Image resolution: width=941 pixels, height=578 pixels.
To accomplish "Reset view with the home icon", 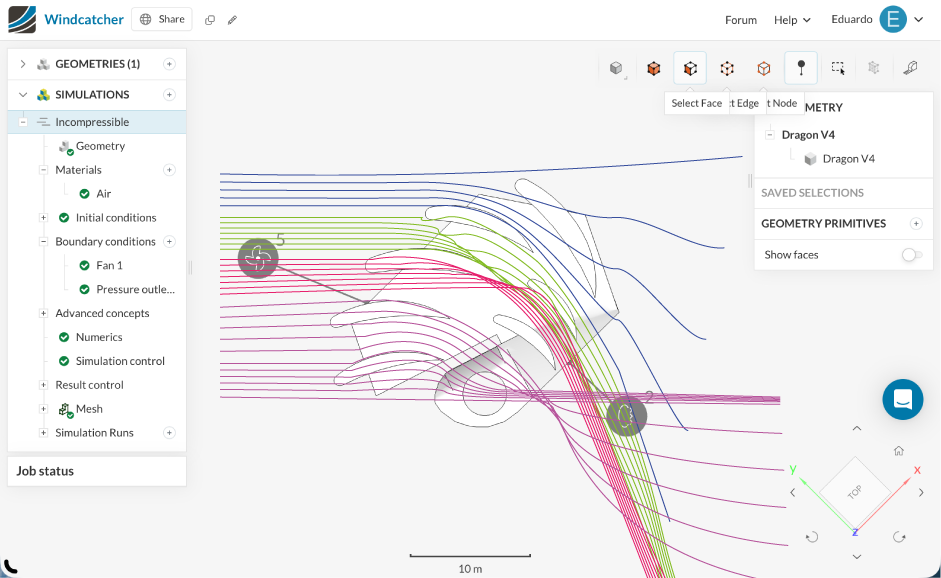I will pos(899,451).
